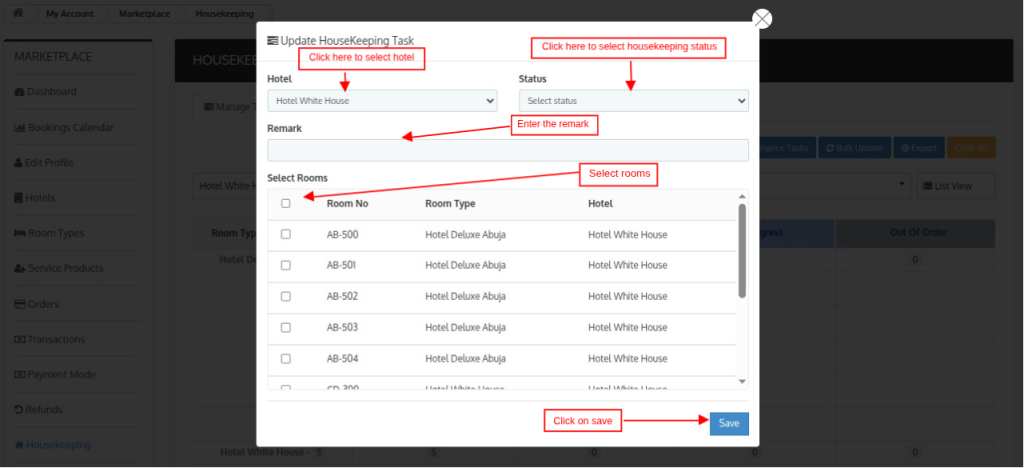Screen dimensions: 1024x468
Task: Open the List View dropdown behind the dialog
Action: pos(956,186)
